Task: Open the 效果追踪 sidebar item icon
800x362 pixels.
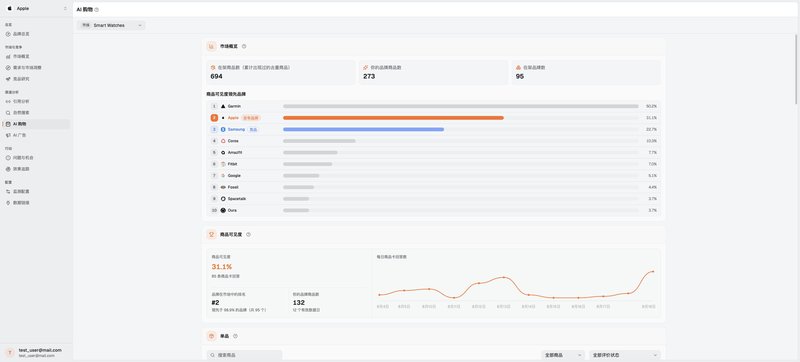Action: point(8,169)
